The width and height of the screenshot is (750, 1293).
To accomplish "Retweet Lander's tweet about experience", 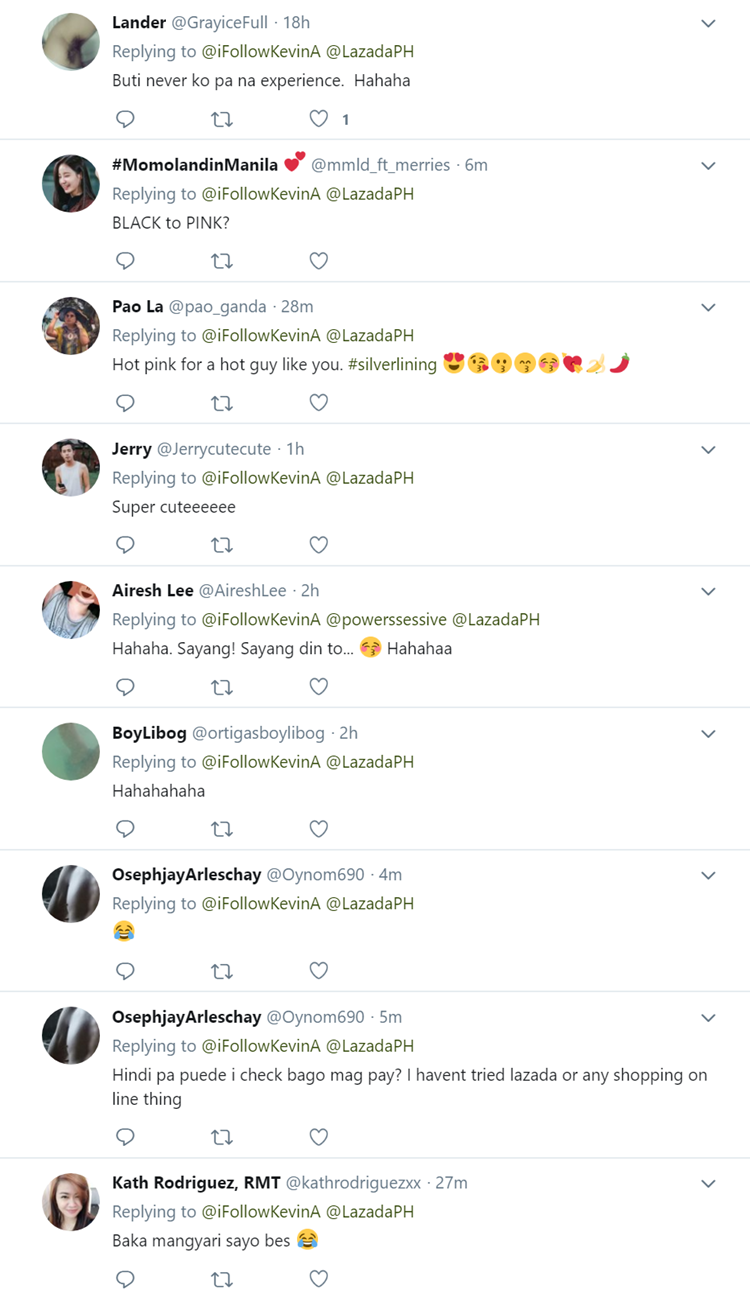I will coord(222,119).
